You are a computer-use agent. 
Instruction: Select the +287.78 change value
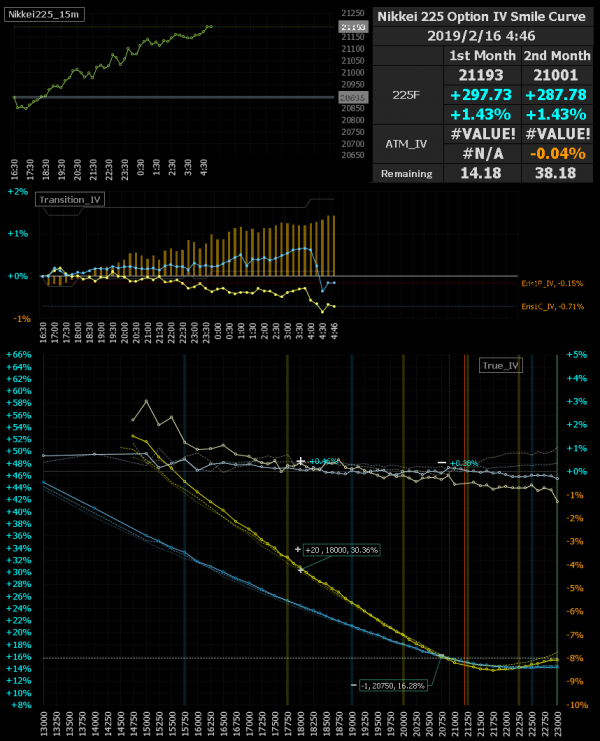[556, 95]
